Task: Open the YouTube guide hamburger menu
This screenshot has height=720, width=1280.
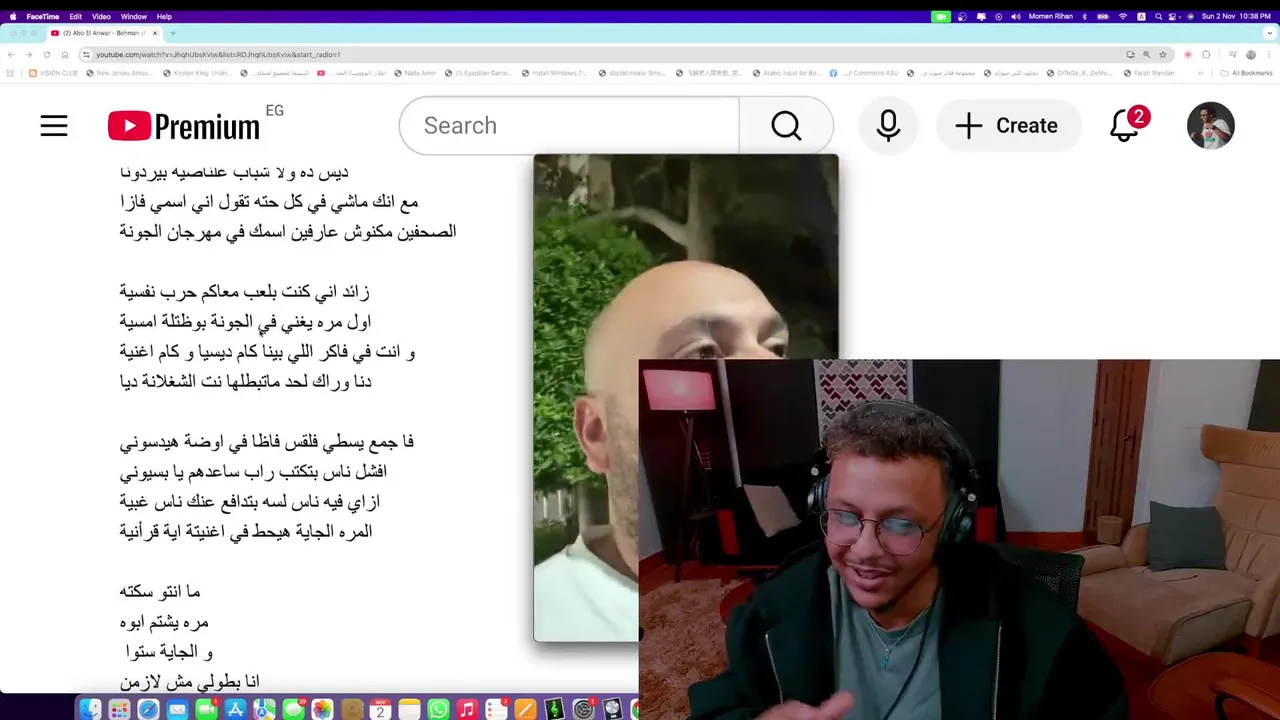Action: click(54, 126)
